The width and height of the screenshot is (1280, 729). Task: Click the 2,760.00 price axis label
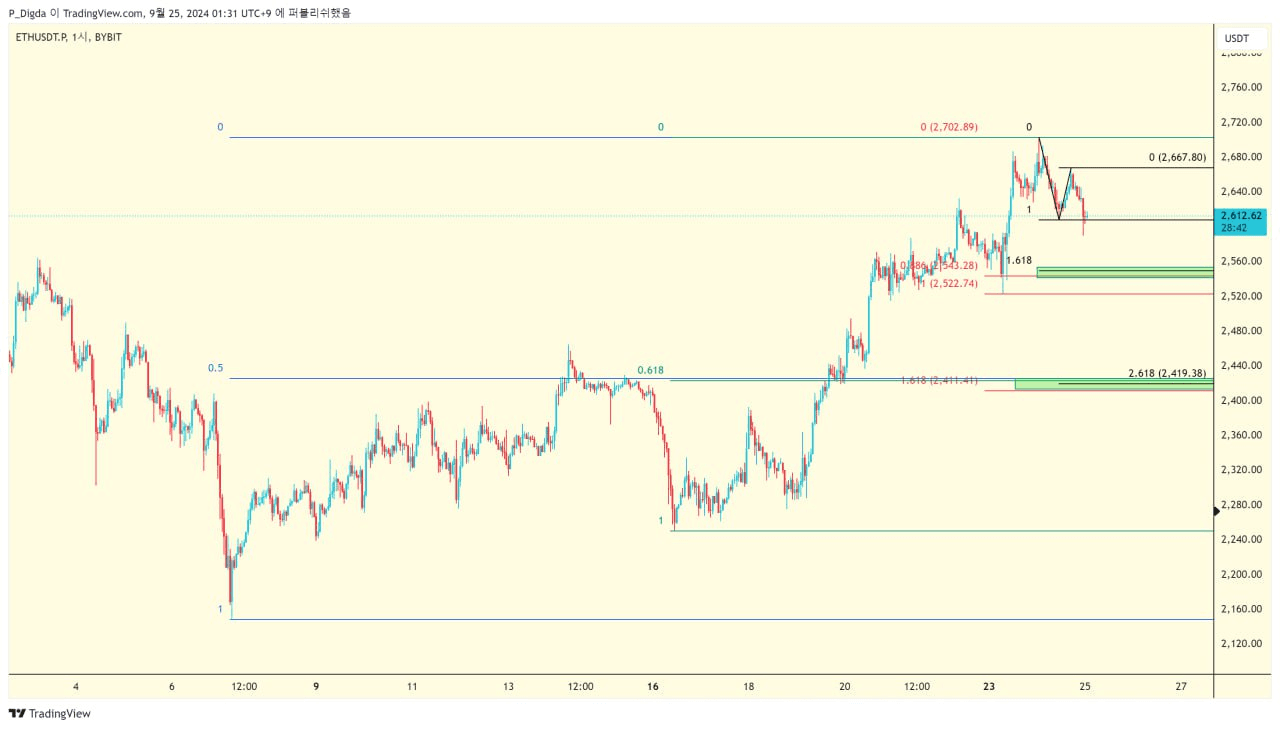[1241, 87]
